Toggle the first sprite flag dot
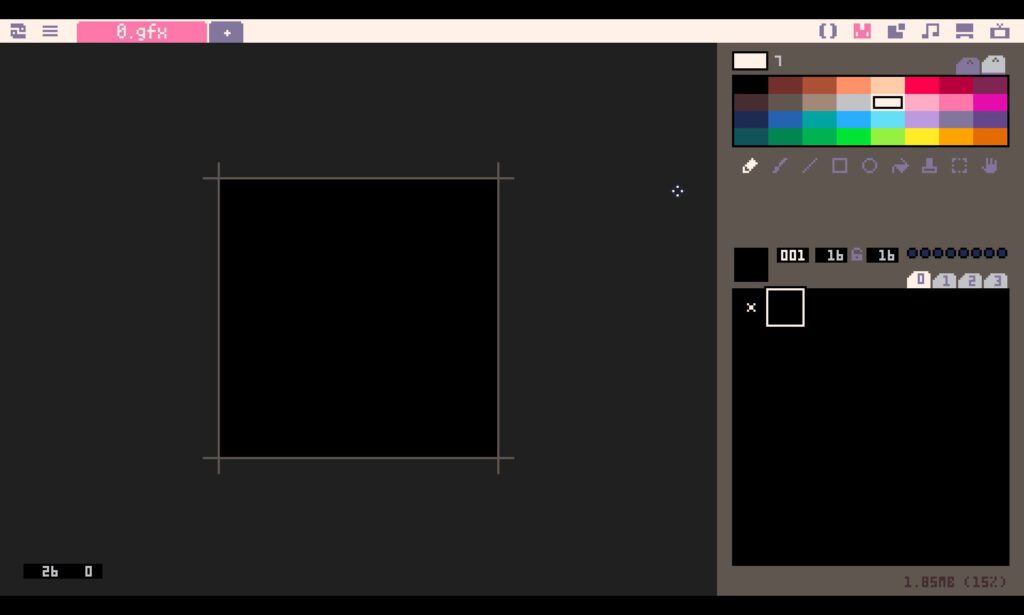The width and height of the screenshot is (1024, 615). [x=912, y=254]
